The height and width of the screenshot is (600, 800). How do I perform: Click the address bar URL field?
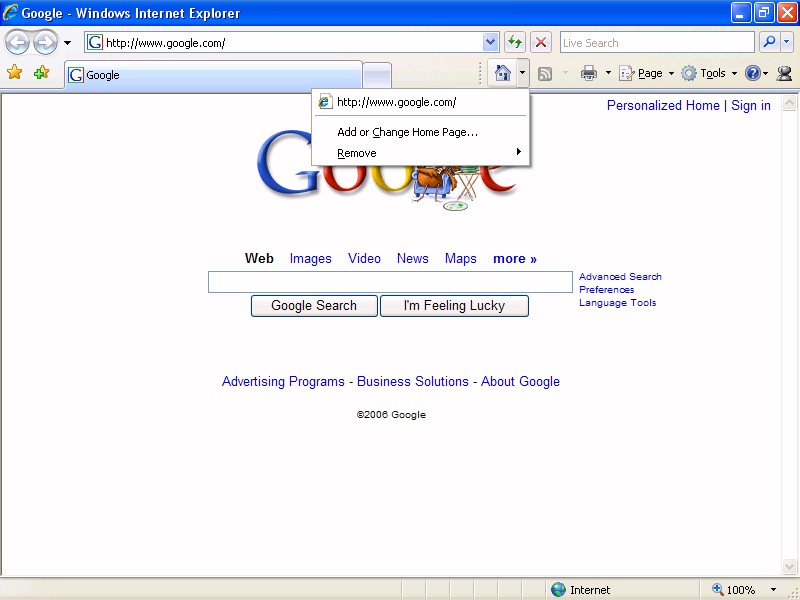click(284, 42)
